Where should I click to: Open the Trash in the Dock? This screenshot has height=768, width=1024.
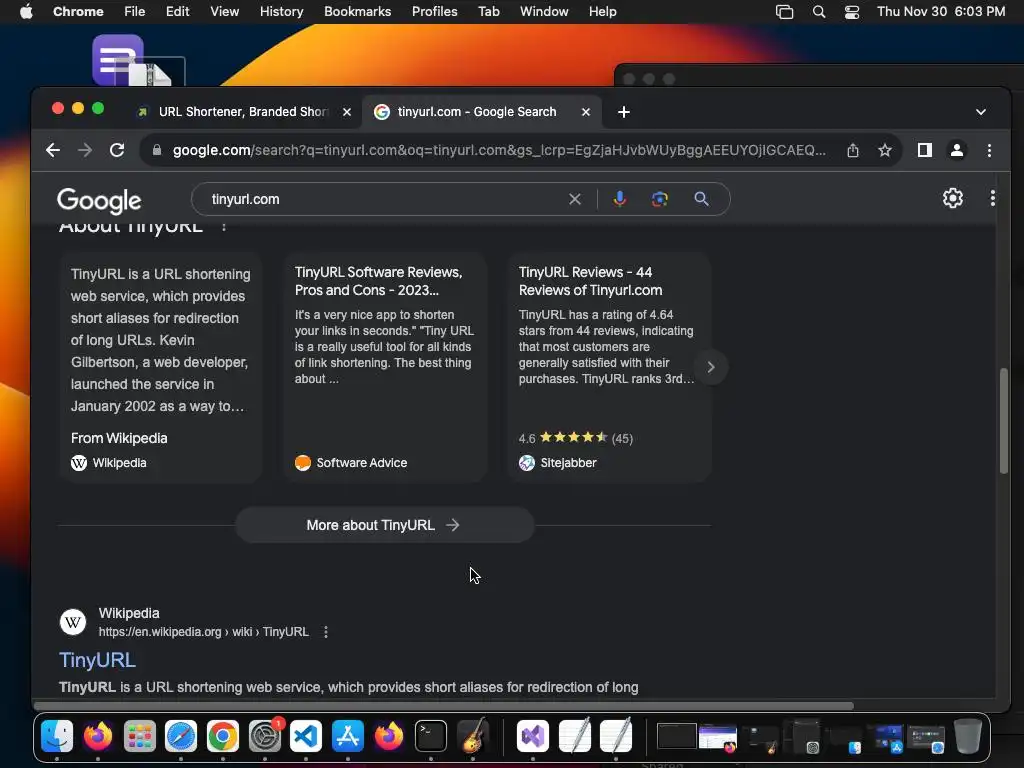pos(968,736)
